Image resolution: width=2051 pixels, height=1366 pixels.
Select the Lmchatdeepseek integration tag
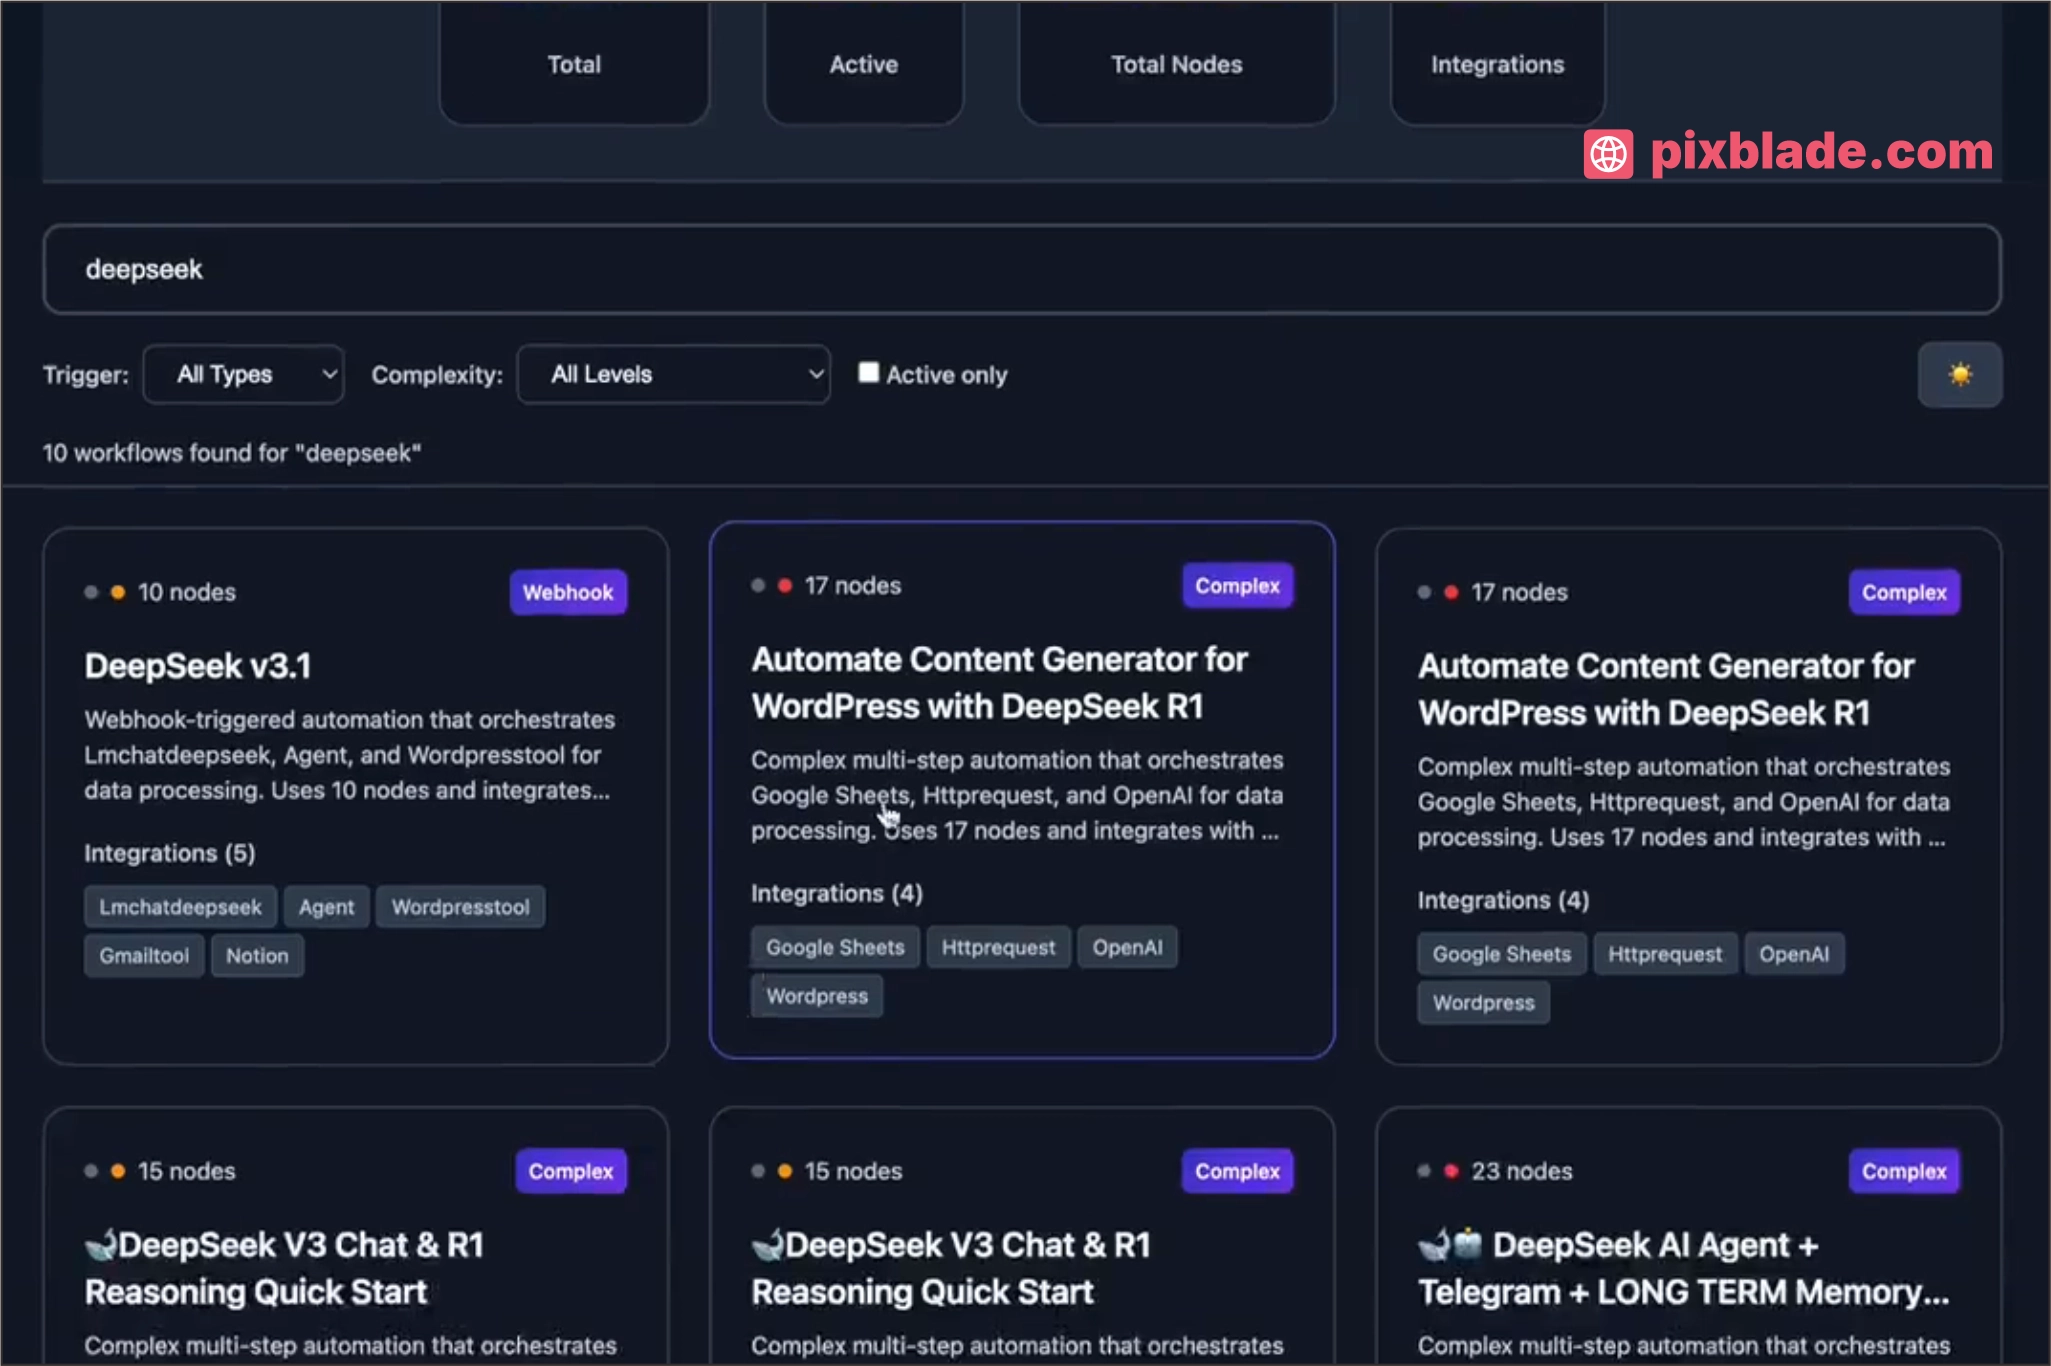(x=180, y=907)
